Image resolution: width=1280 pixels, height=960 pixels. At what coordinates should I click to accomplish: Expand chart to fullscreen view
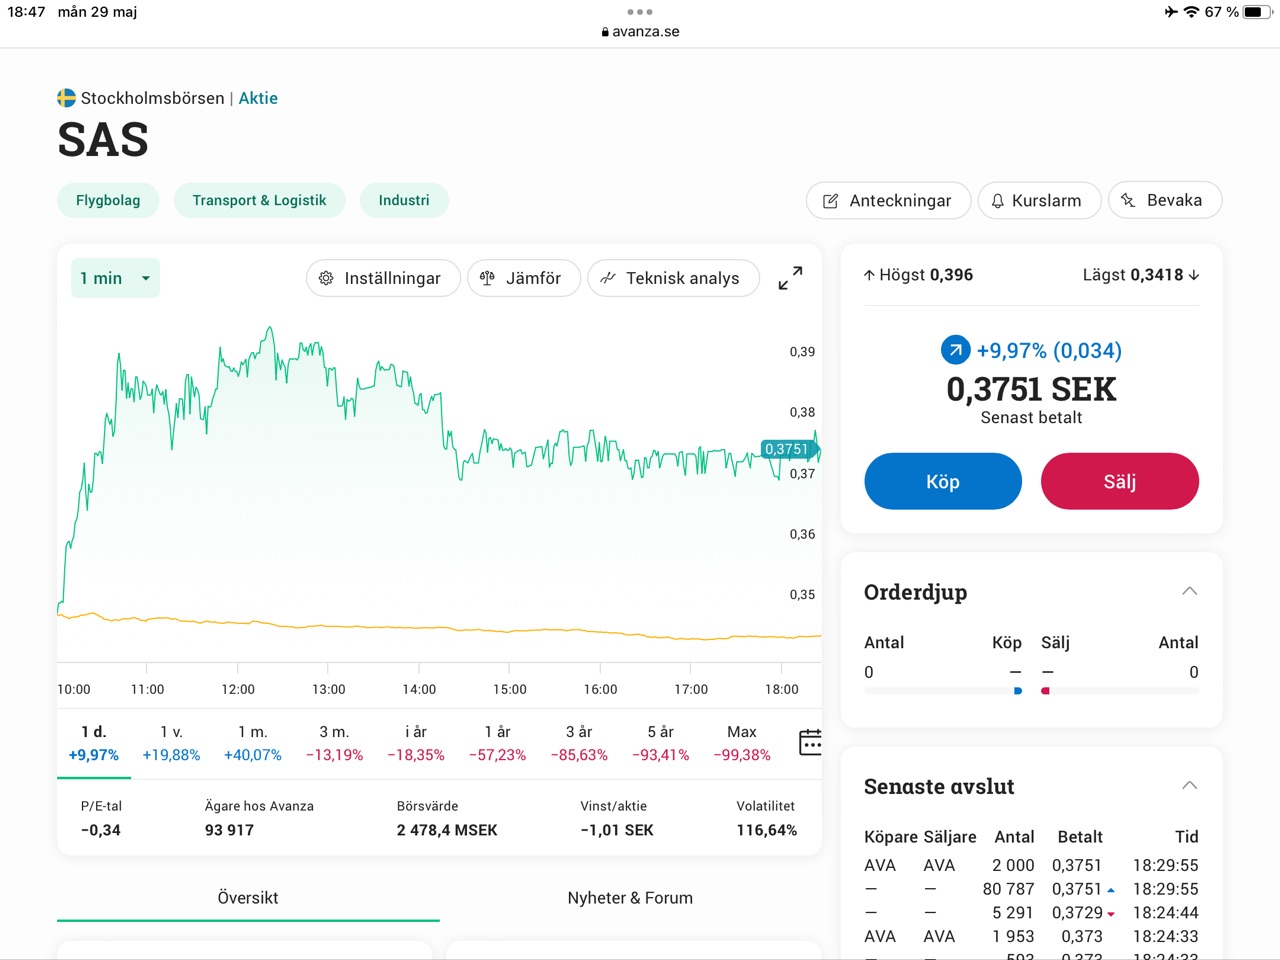(x=790, y=278)
